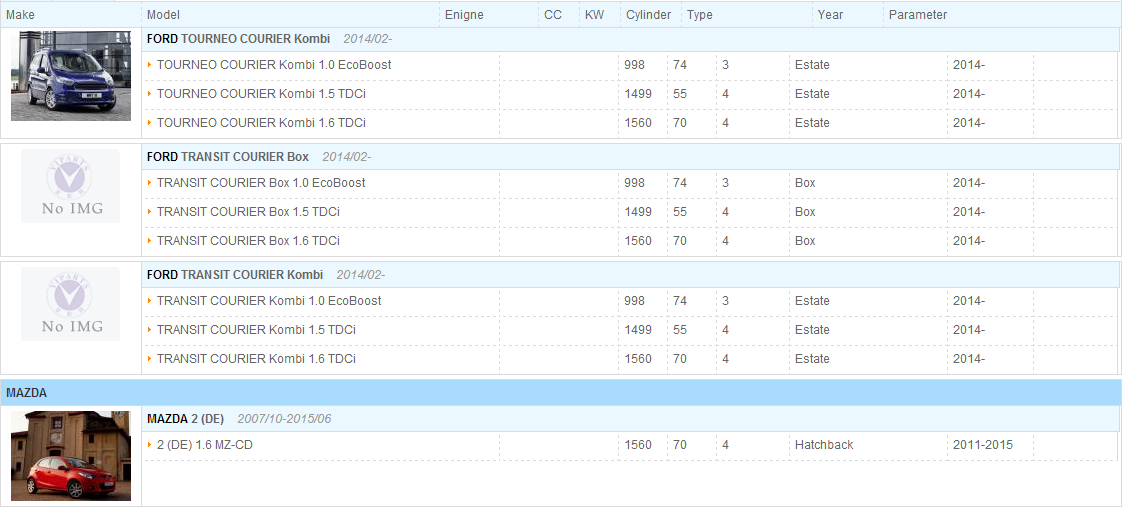Select TOURNEO COURIER Kombi 1.5 TDCi

(x=262, y=94)
